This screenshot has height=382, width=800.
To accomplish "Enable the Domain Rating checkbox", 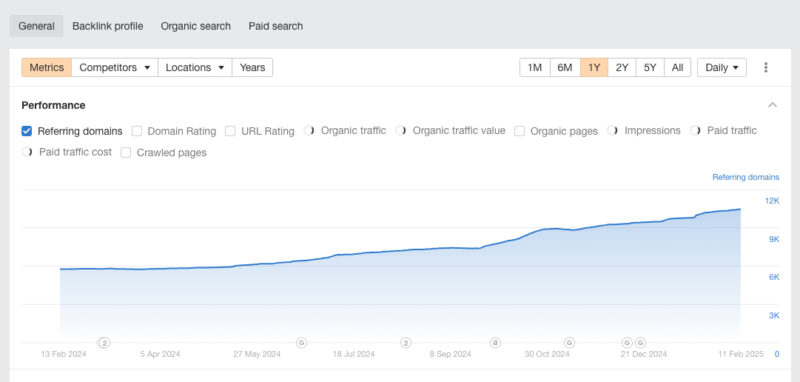I will 137,131.
